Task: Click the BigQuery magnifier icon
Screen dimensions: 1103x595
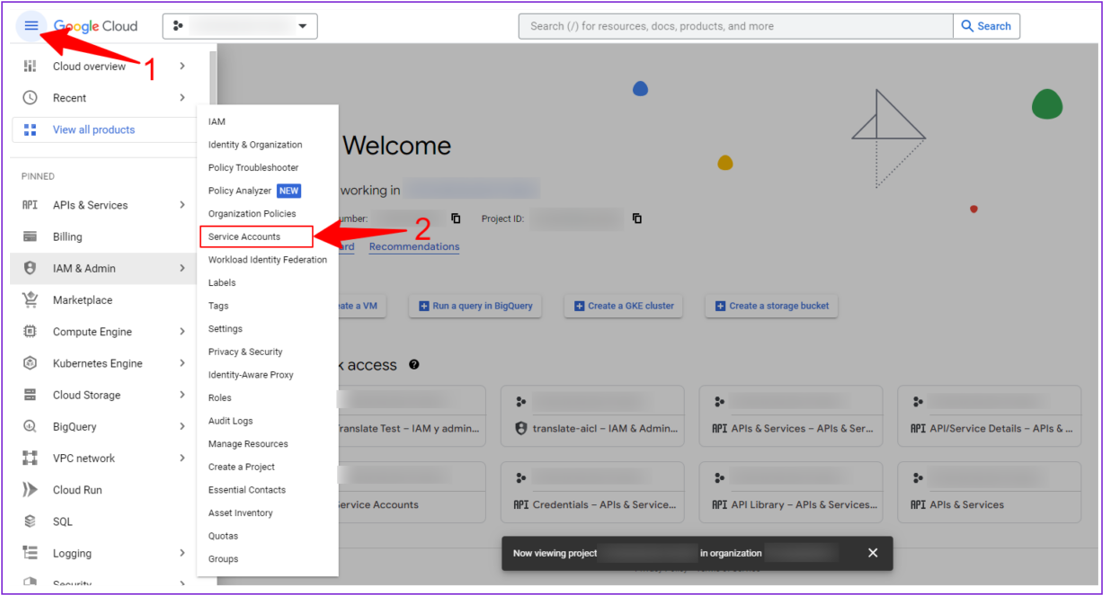Action: [x=30, y=426]
